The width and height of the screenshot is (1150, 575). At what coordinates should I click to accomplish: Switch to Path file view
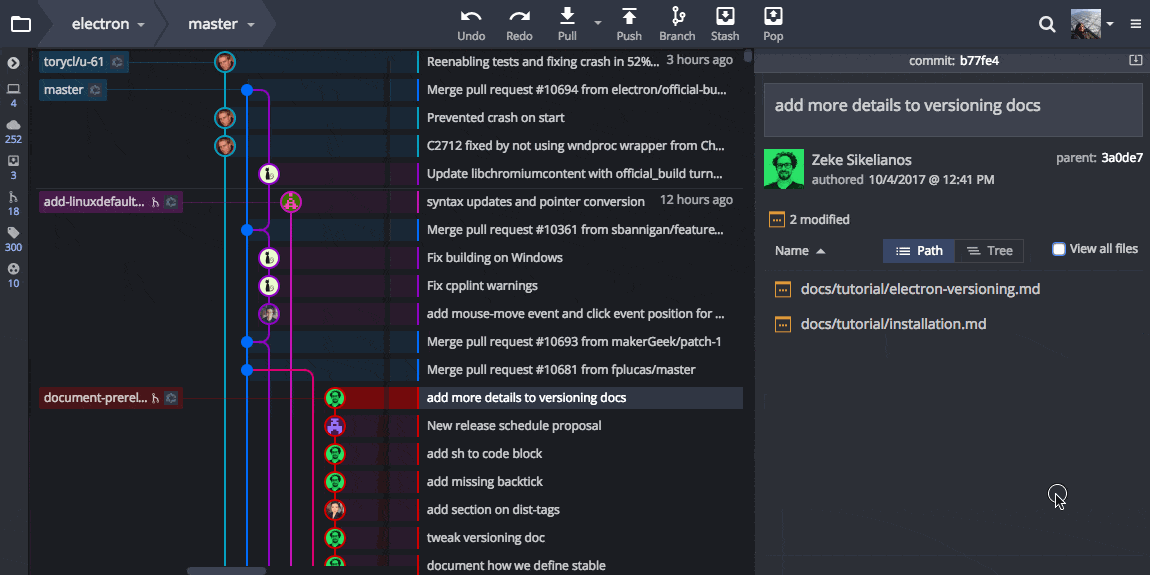click(919, 251)
